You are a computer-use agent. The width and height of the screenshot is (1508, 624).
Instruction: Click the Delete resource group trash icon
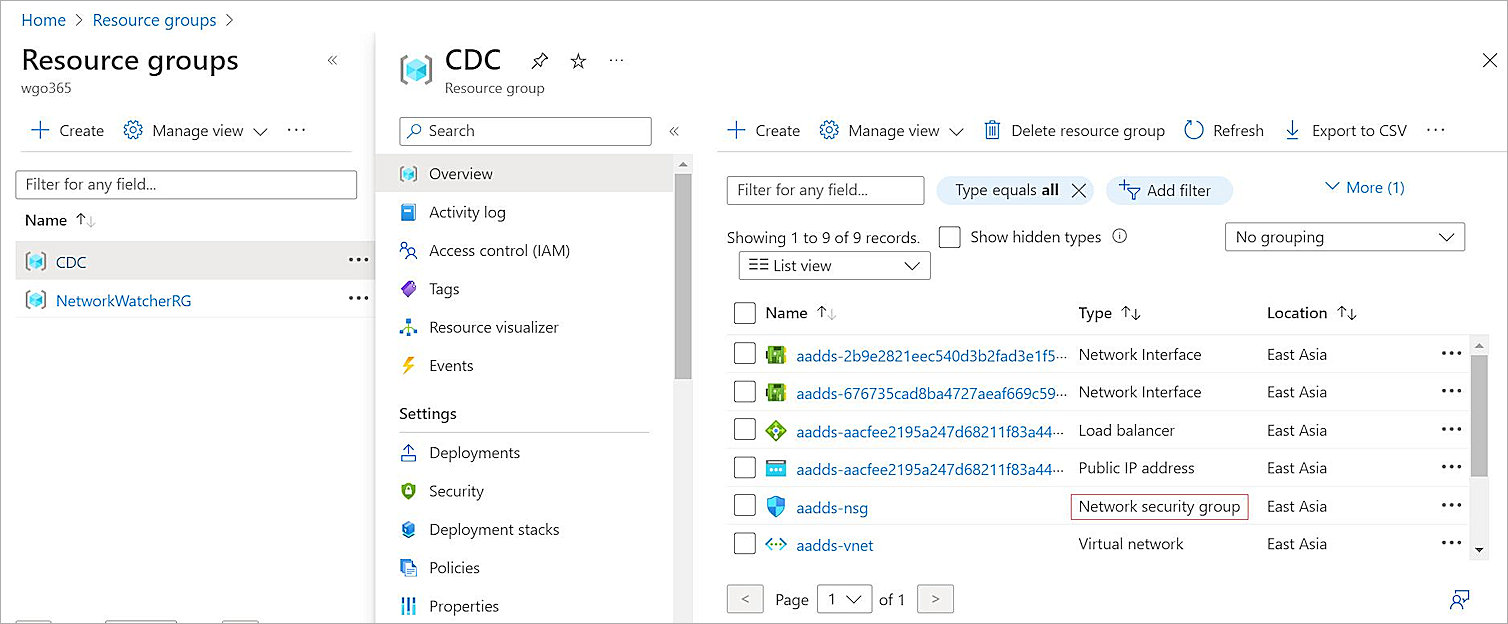pos(991,130)
